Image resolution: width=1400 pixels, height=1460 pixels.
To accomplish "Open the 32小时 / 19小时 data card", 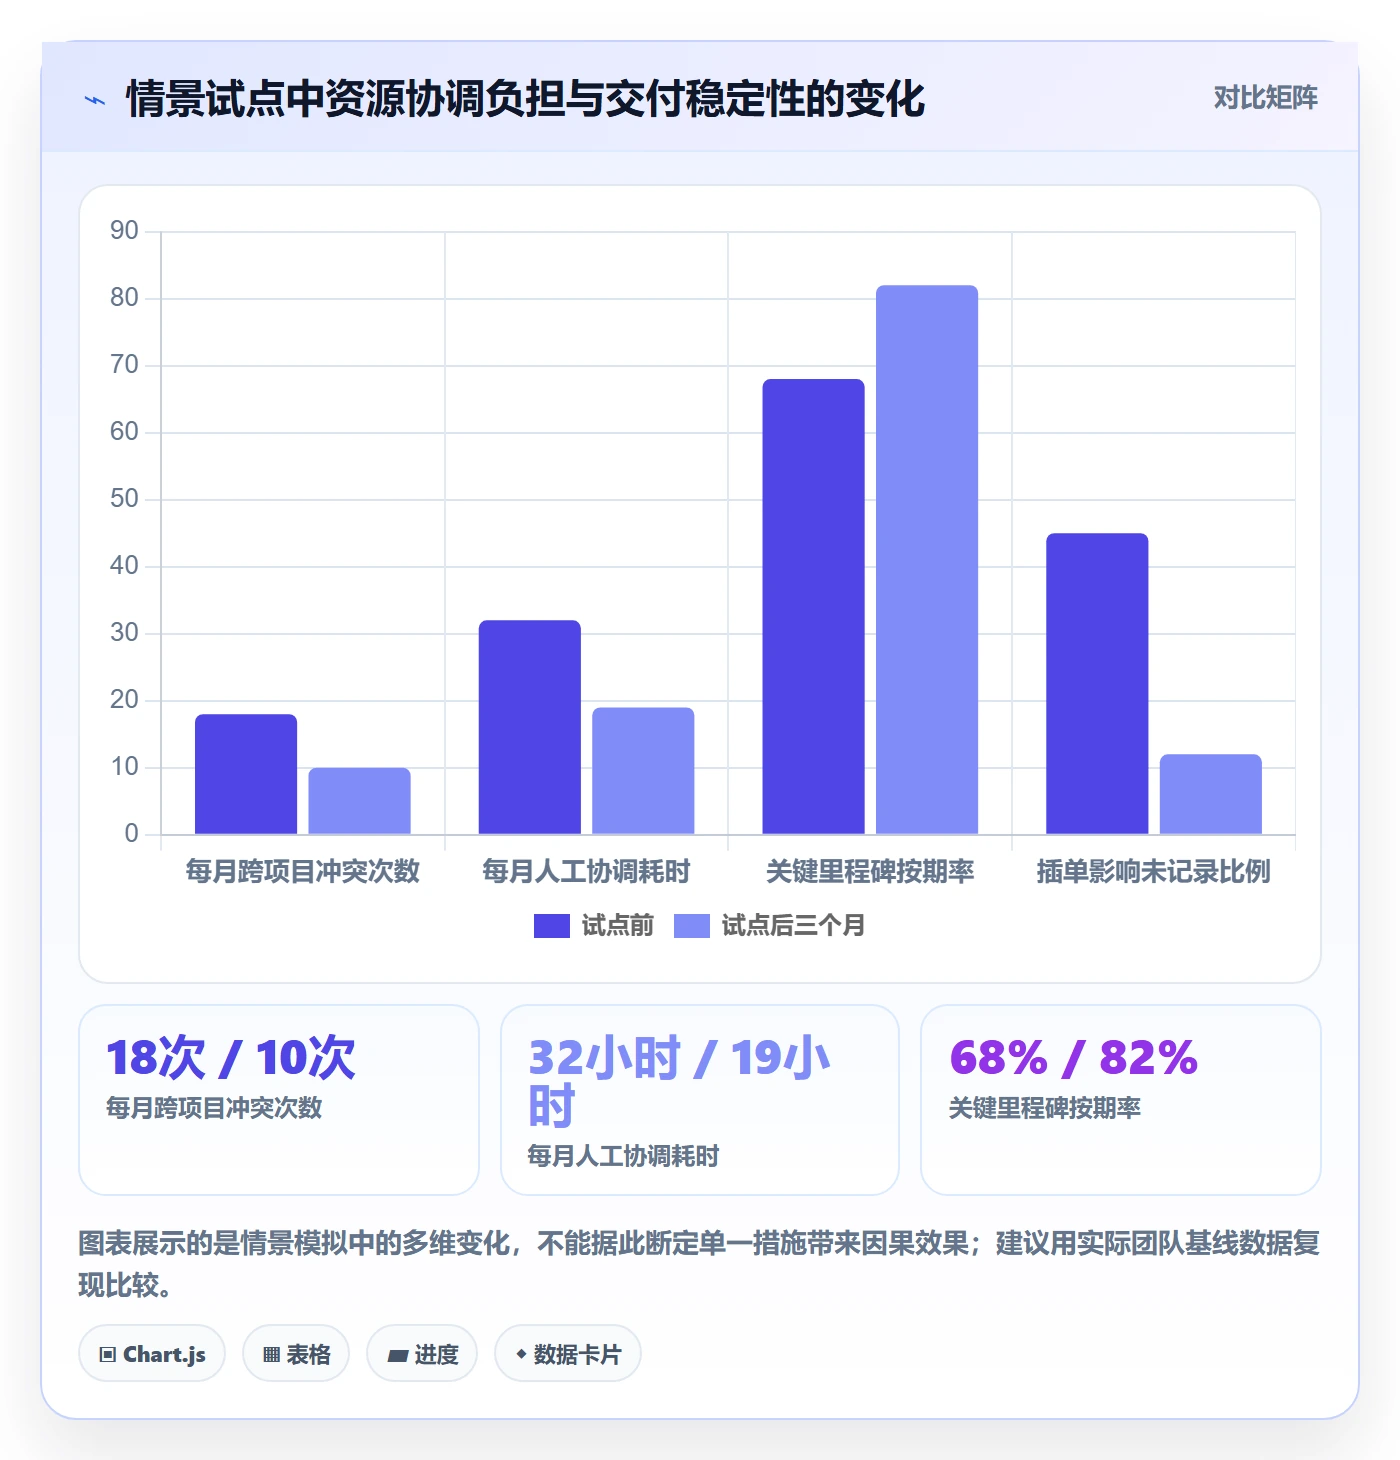I will (x=700, y=1100).
